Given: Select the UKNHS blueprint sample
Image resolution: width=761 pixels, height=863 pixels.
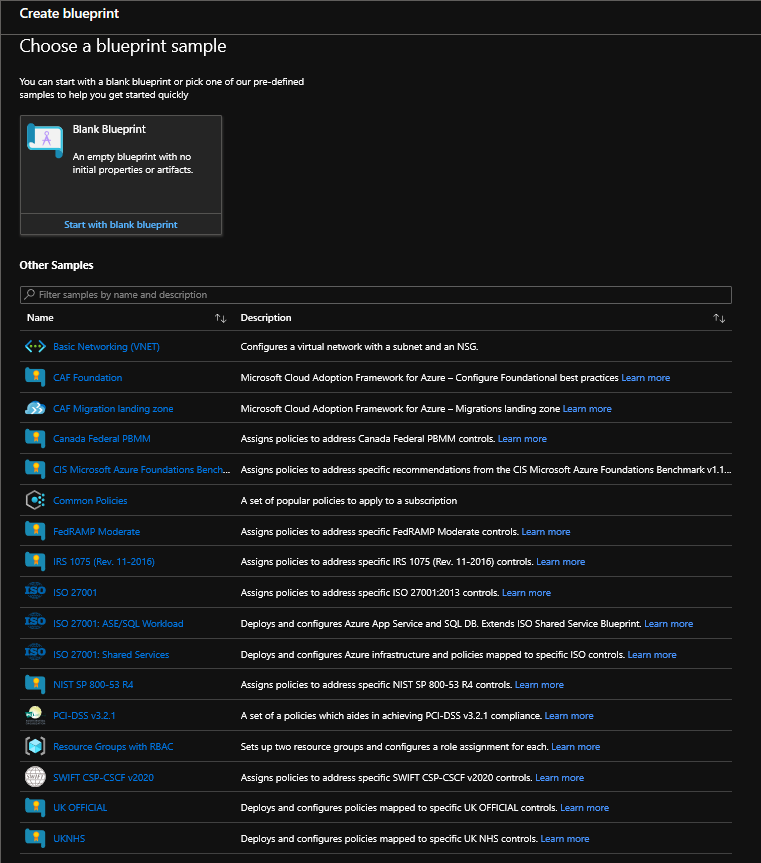Looking at the screenshot, I should 69,839.
